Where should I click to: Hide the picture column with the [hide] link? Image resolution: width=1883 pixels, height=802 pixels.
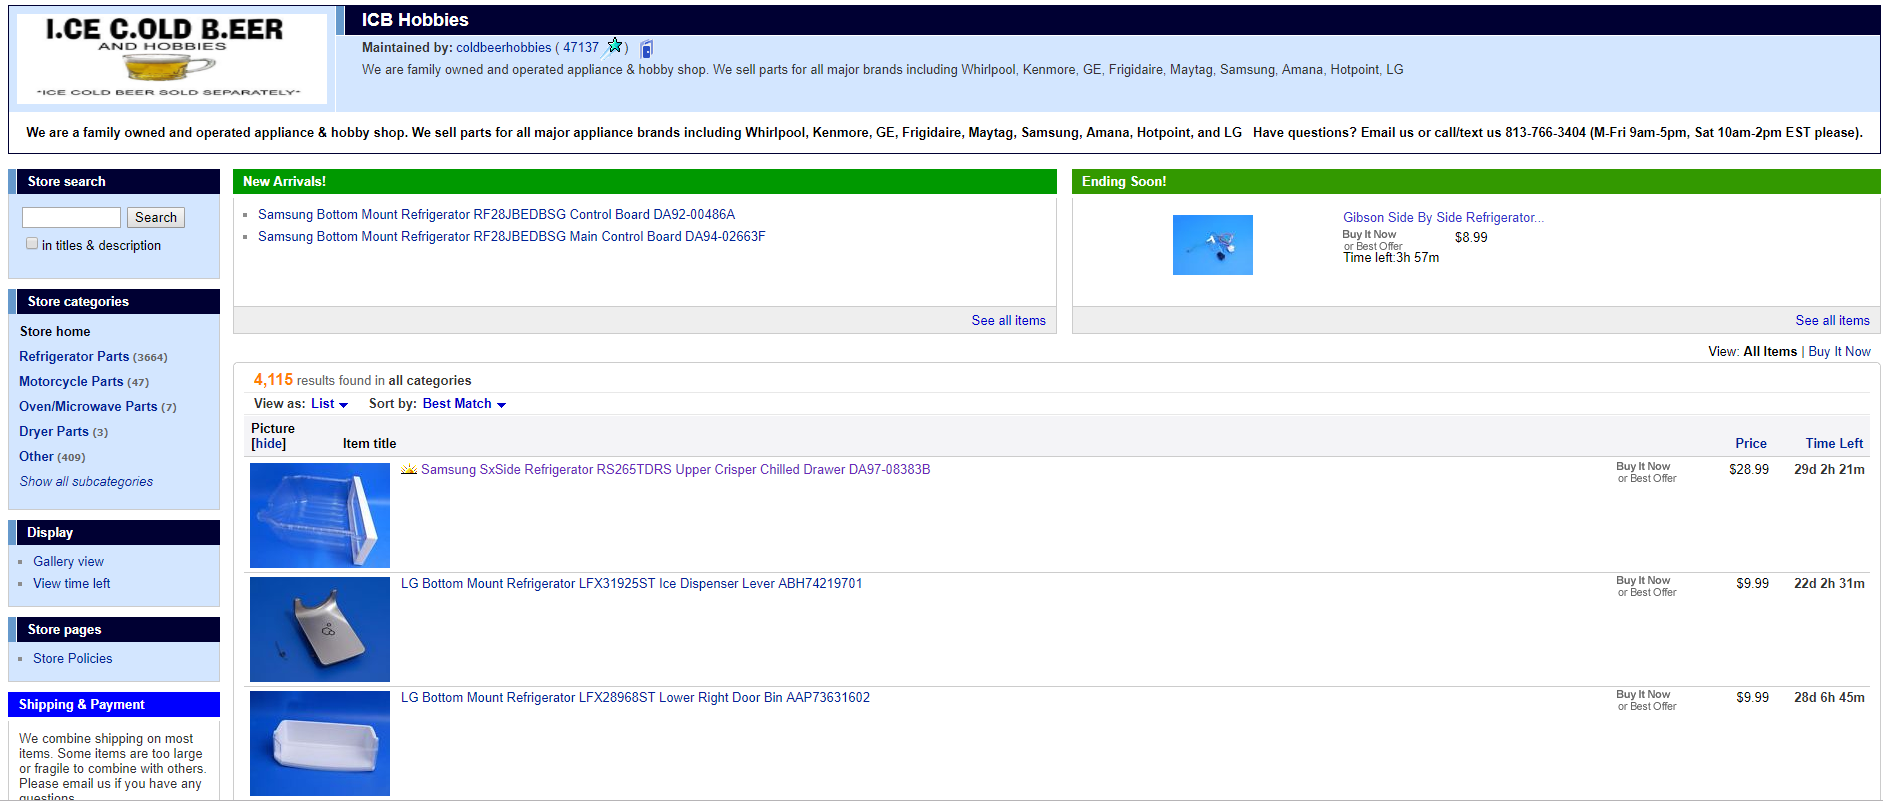pos(268,444)
